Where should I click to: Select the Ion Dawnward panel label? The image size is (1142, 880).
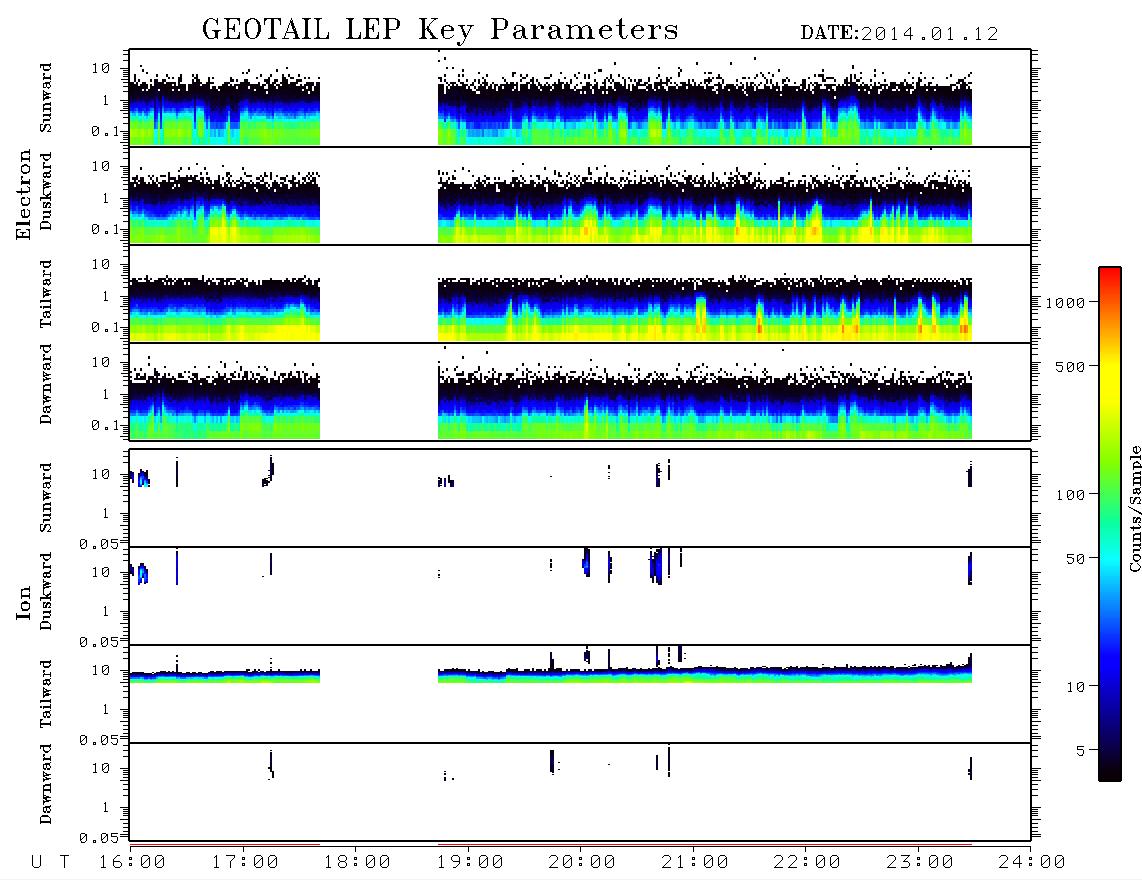click(46, 784)
